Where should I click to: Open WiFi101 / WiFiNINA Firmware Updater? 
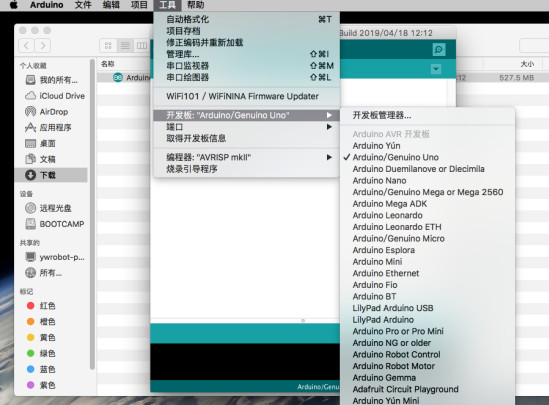point(246,96)
